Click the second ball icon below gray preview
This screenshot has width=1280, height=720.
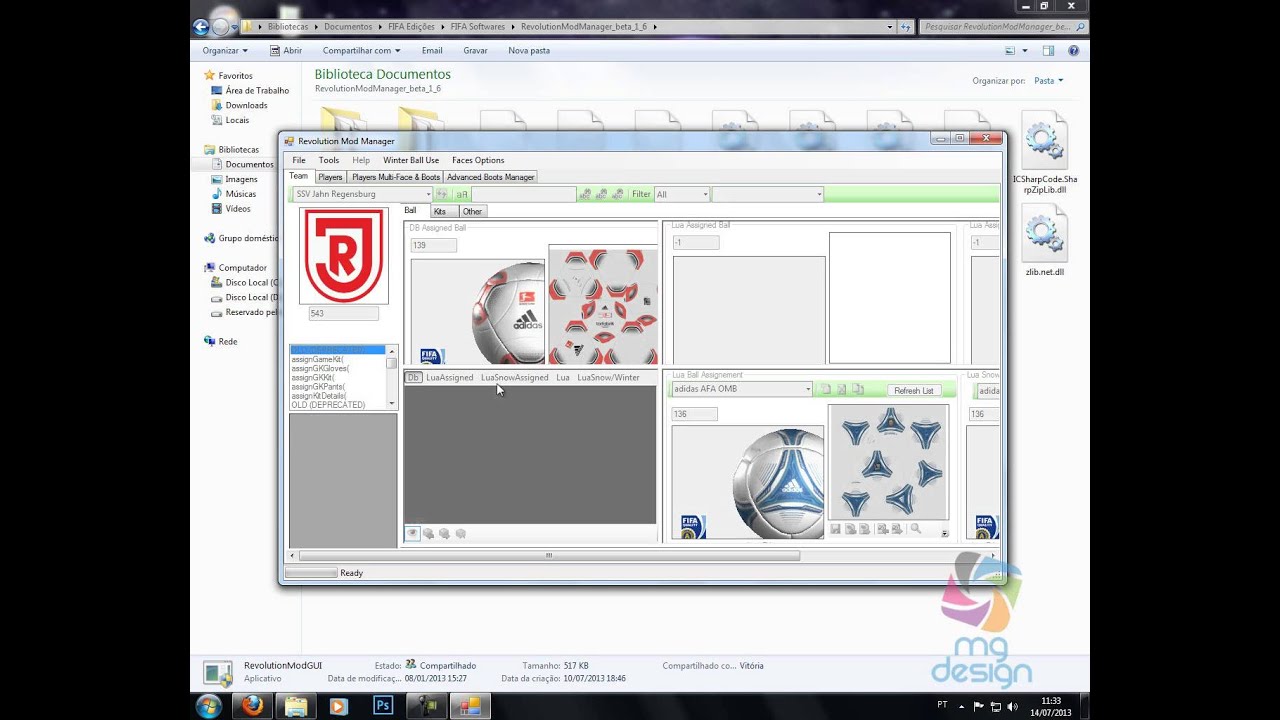pos(428,534)
